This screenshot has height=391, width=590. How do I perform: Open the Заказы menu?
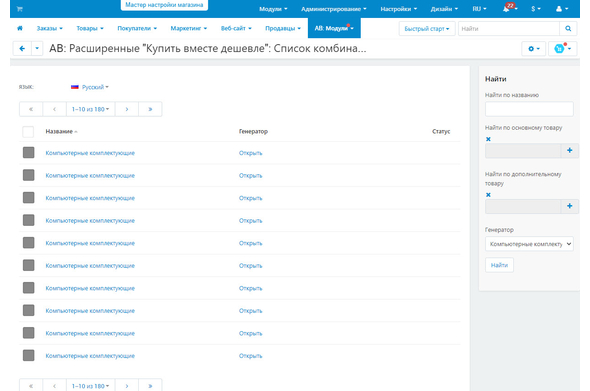click(x=49, y=28)
